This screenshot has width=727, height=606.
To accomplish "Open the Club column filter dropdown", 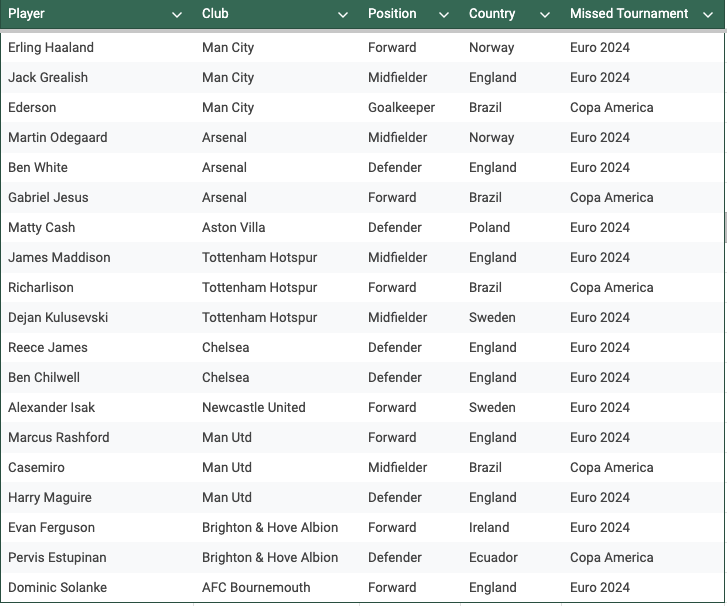I will tap(343, 15).
